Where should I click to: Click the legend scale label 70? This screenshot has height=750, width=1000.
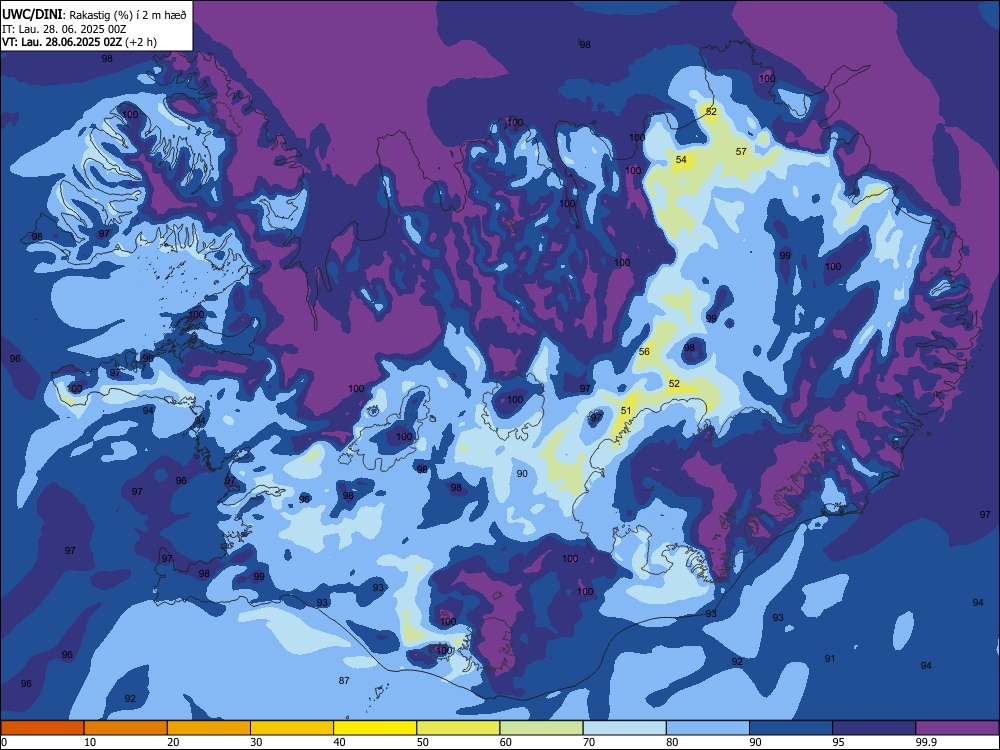click(589, 742)
